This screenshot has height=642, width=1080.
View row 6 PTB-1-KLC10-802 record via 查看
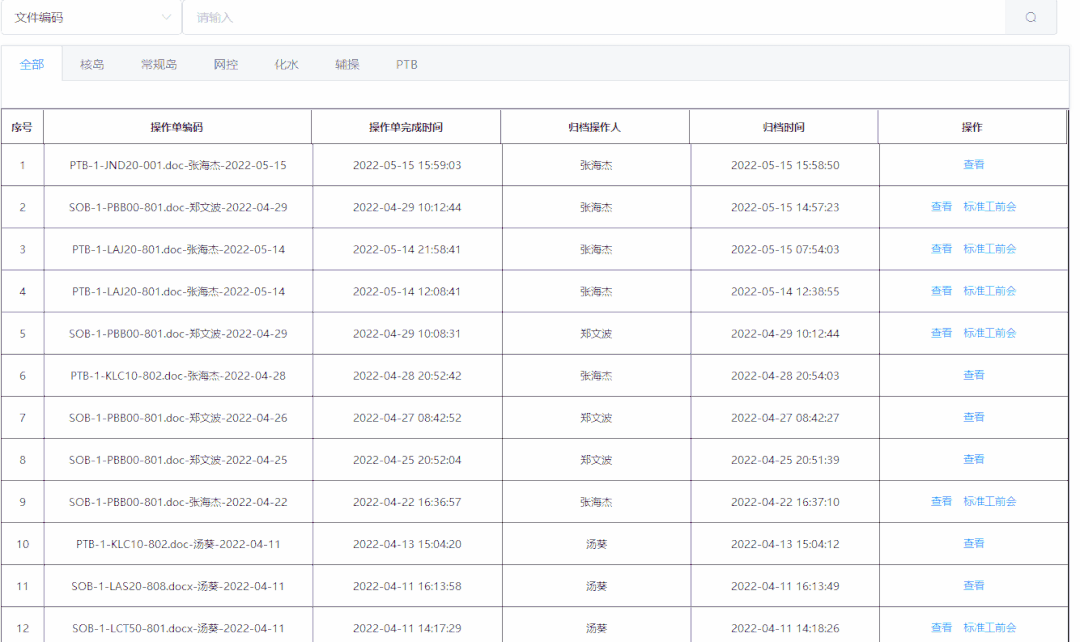tap(973, 375)
